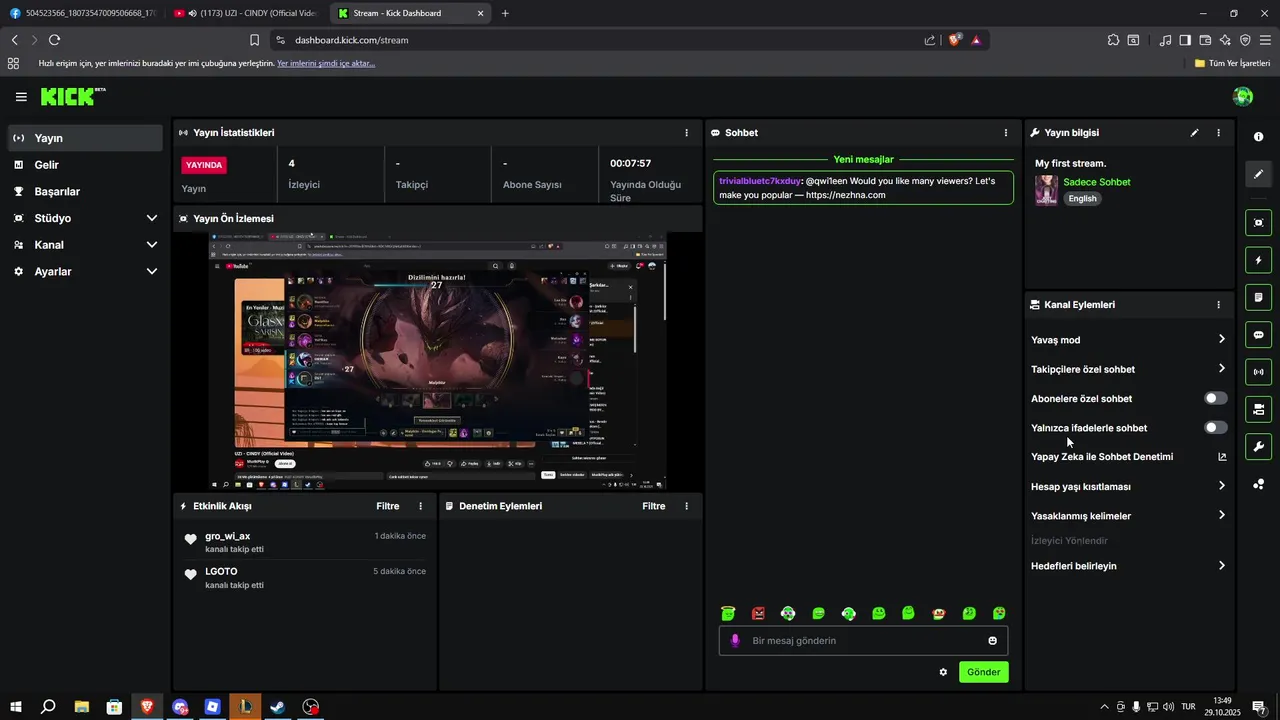Toggle the stream preview panel icon in sidebar

click(x=1258, y=222)
